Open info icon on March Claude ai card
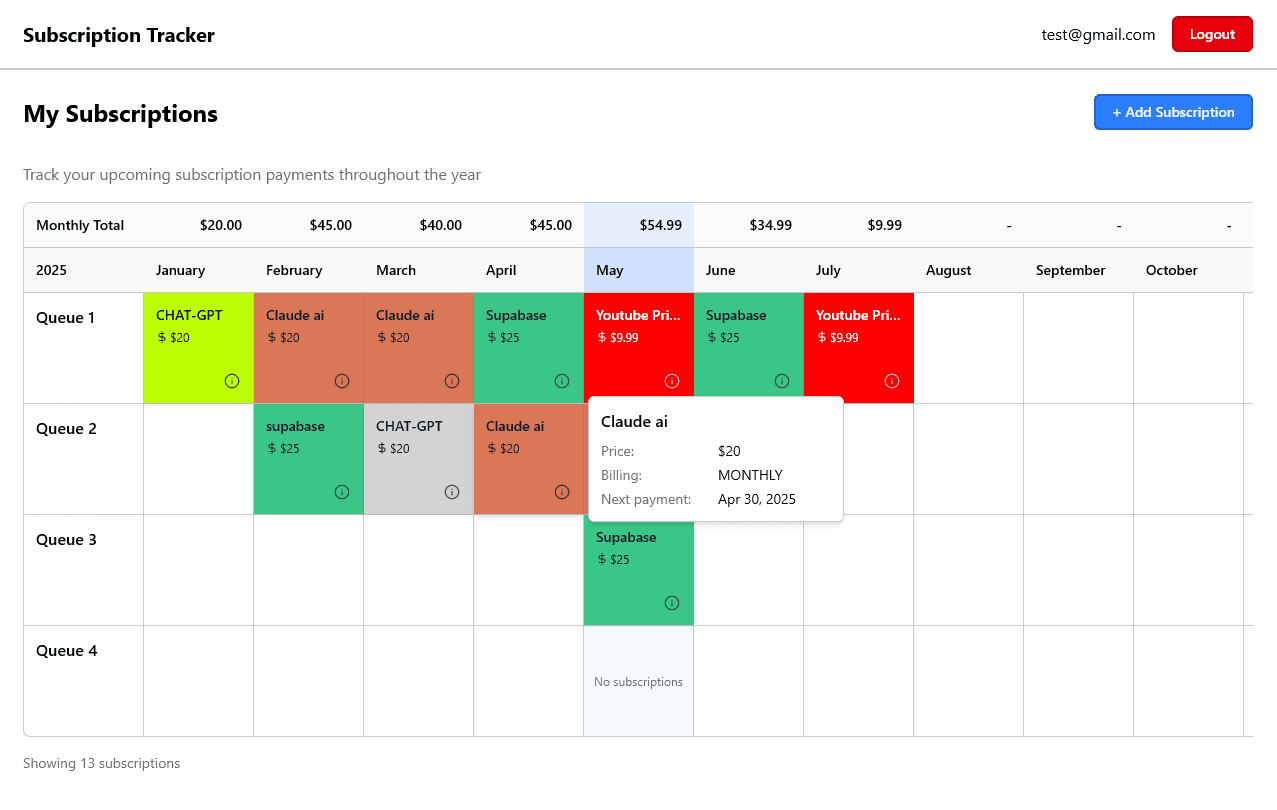 [x=452, y=381]
